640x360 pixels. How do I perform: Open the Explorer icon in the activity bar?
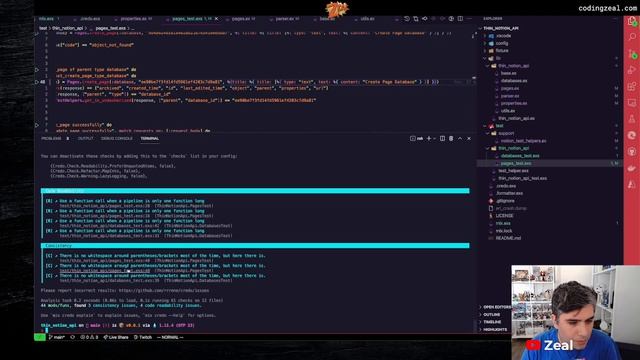tap(632, 21)
